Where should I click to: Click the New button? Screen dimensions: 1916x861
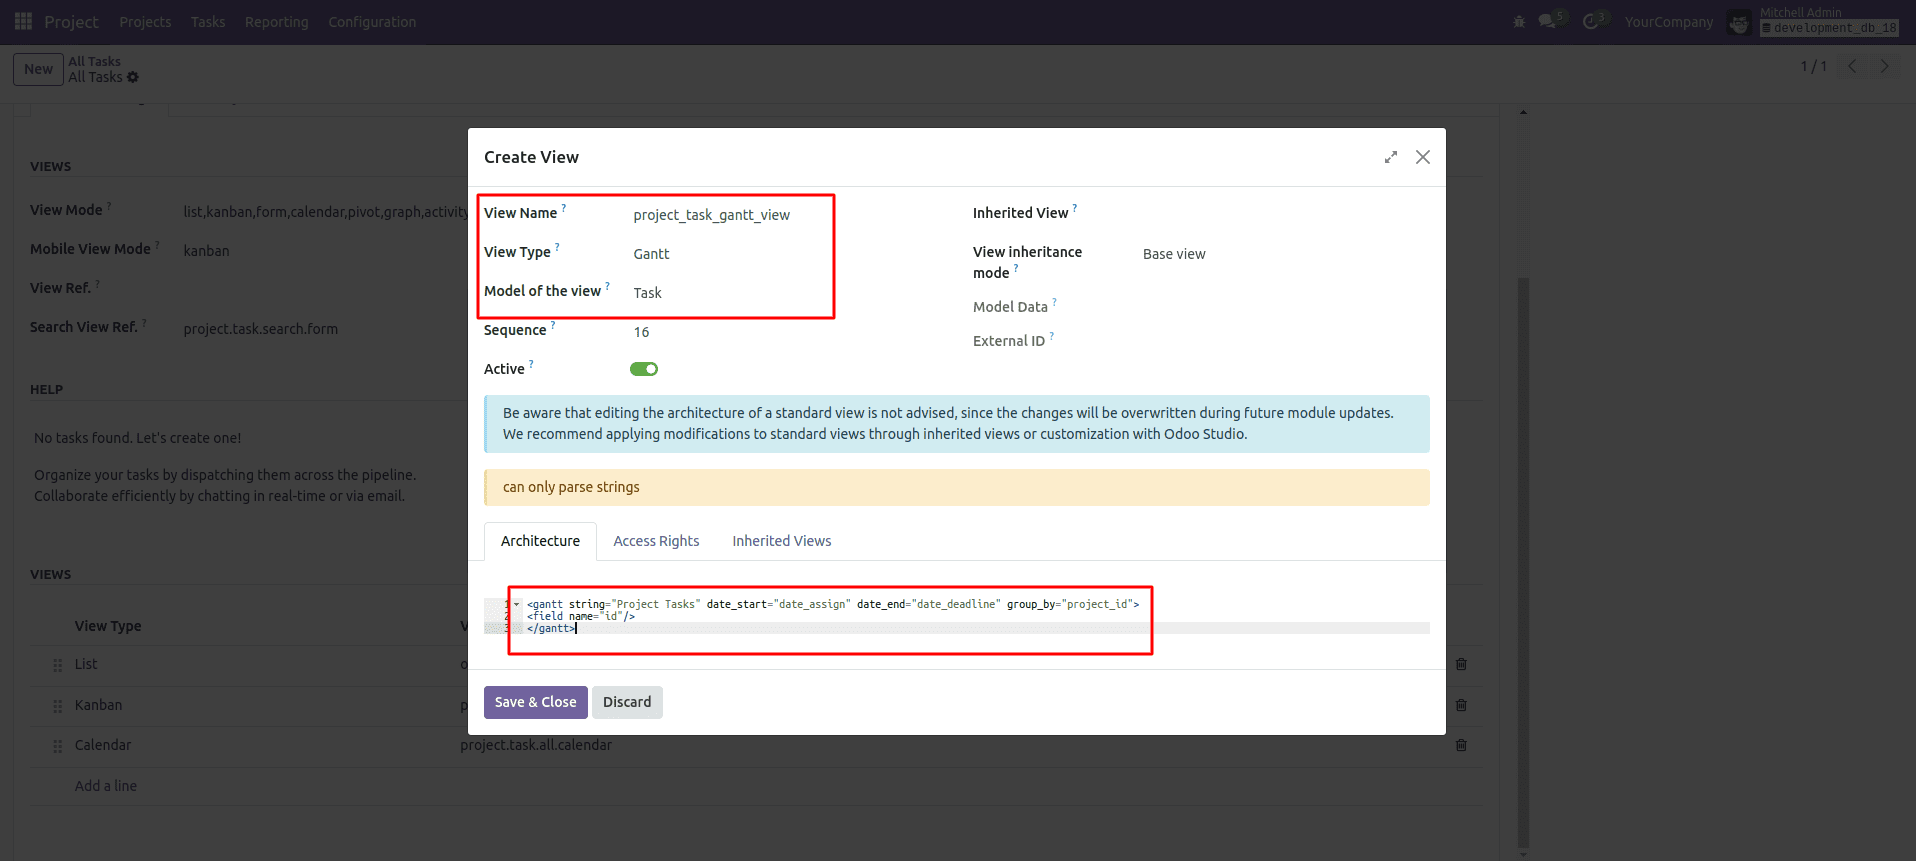click(38, 69)
